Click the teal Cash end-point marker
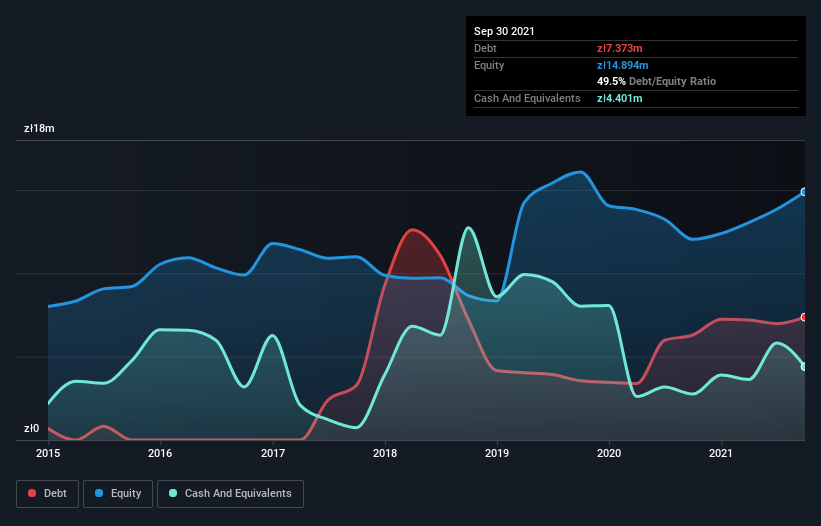 point(804,366)
